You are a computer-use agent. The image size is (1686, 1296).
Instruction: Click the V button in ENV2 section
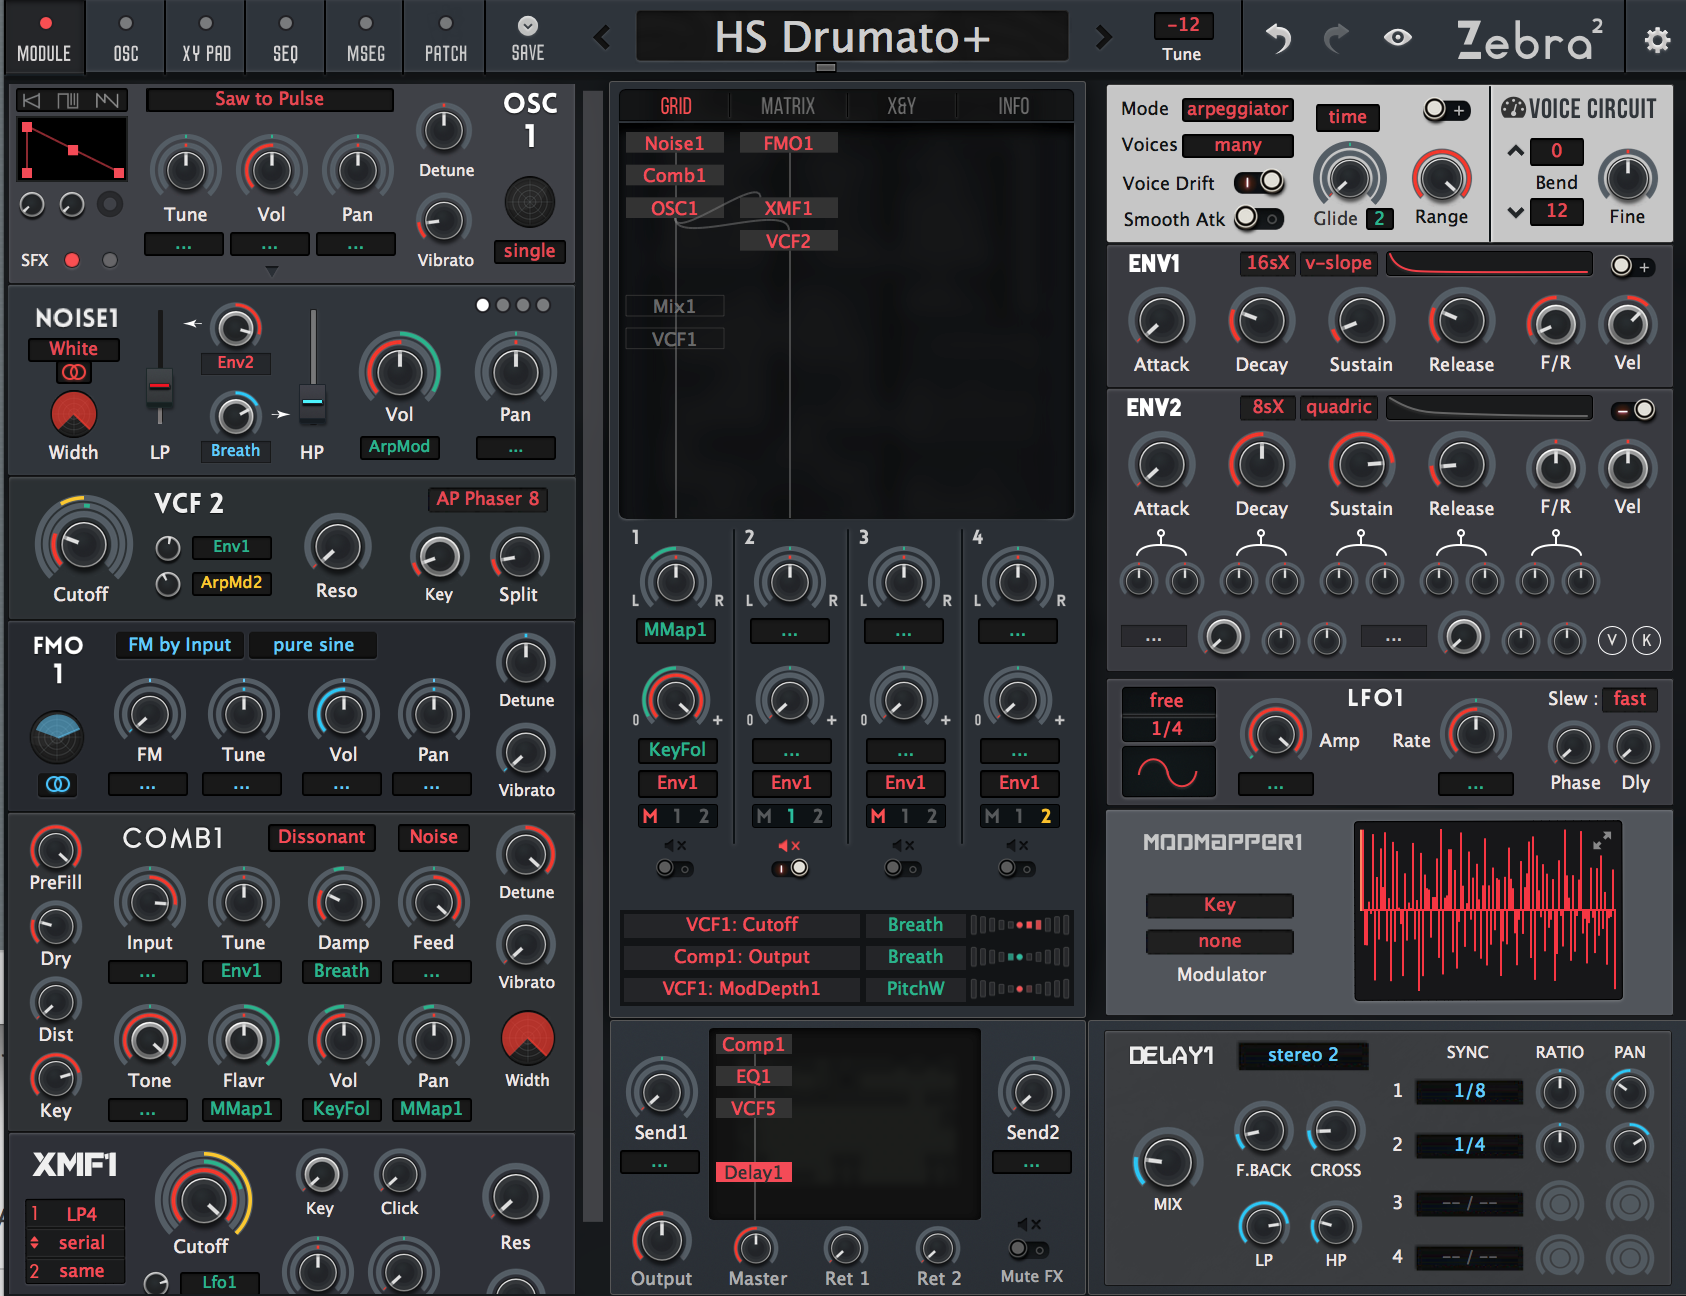(1611, 640)
